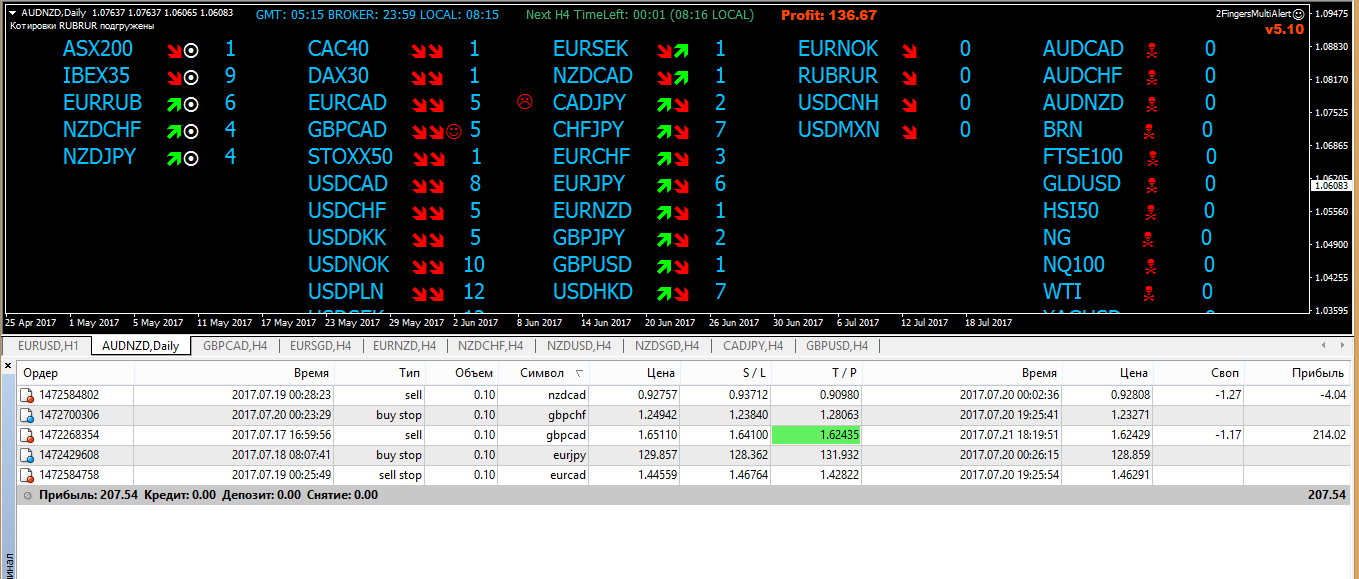Click the smiley icon beside GBPCAD
The image size is (1359, 579).
click(x=453, y=130)
